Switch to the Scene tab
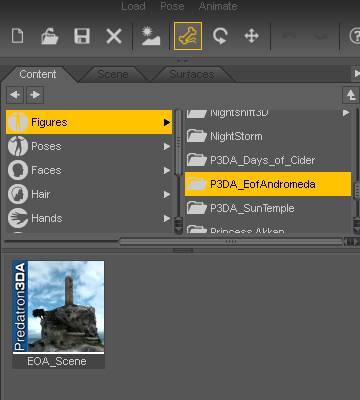 click(113, 74)
